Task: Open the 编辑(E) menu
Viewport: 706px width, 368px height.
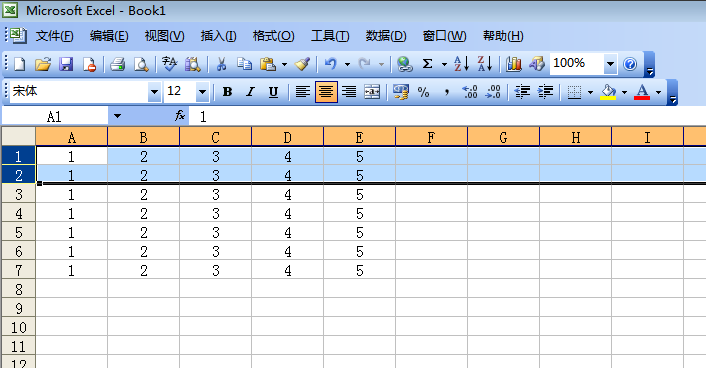Action: (x=109, y=36)
